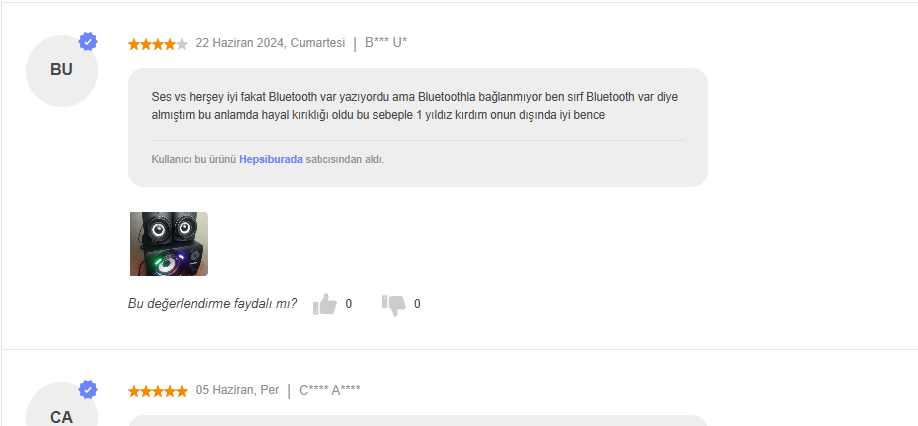The width and height of the screenshot is (918, 426).
Task: Click the 'Kullanıcı bu ürünü' seller note
Action: (x=268, y=159)
